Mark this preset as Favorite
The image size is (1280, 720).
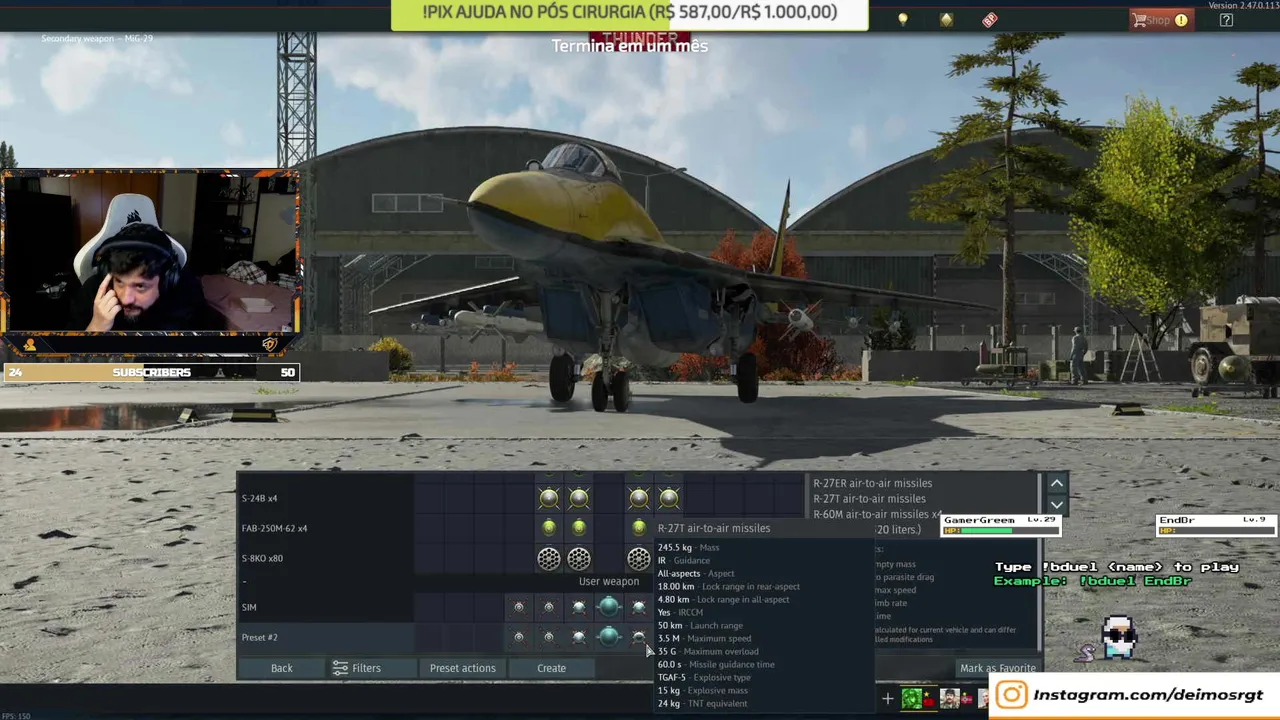998,668
